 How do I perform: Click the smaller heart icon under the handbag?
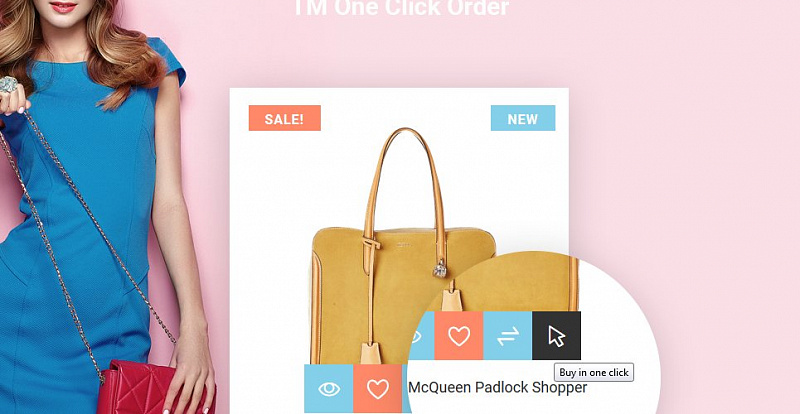378,389
